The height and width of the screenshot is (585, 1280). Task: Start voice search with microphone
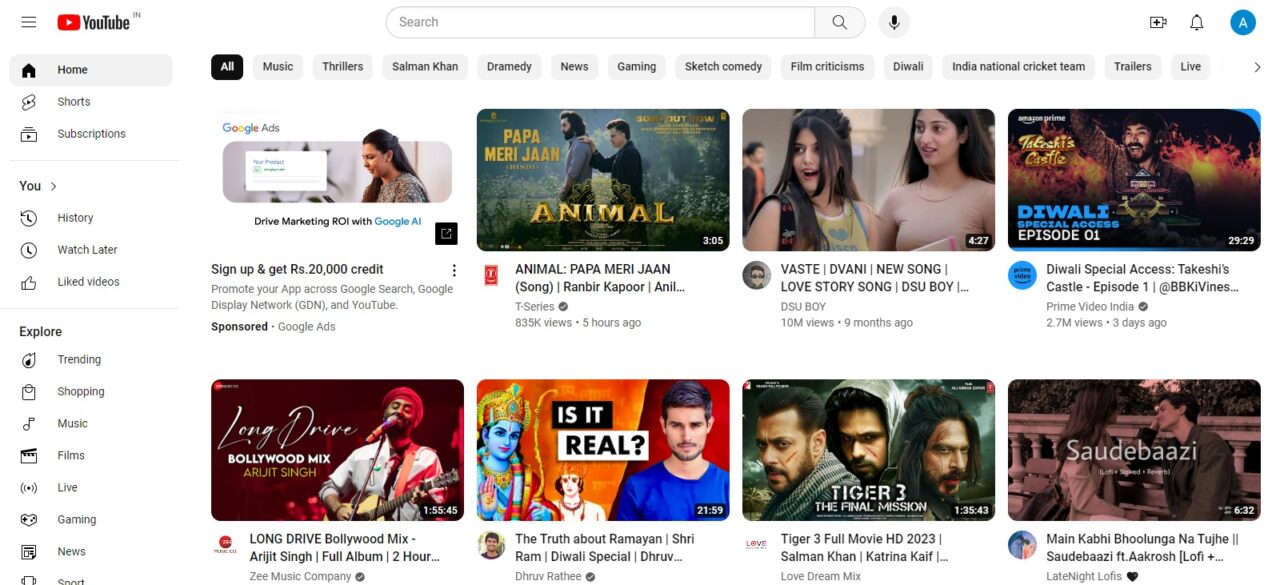point(894,22)
